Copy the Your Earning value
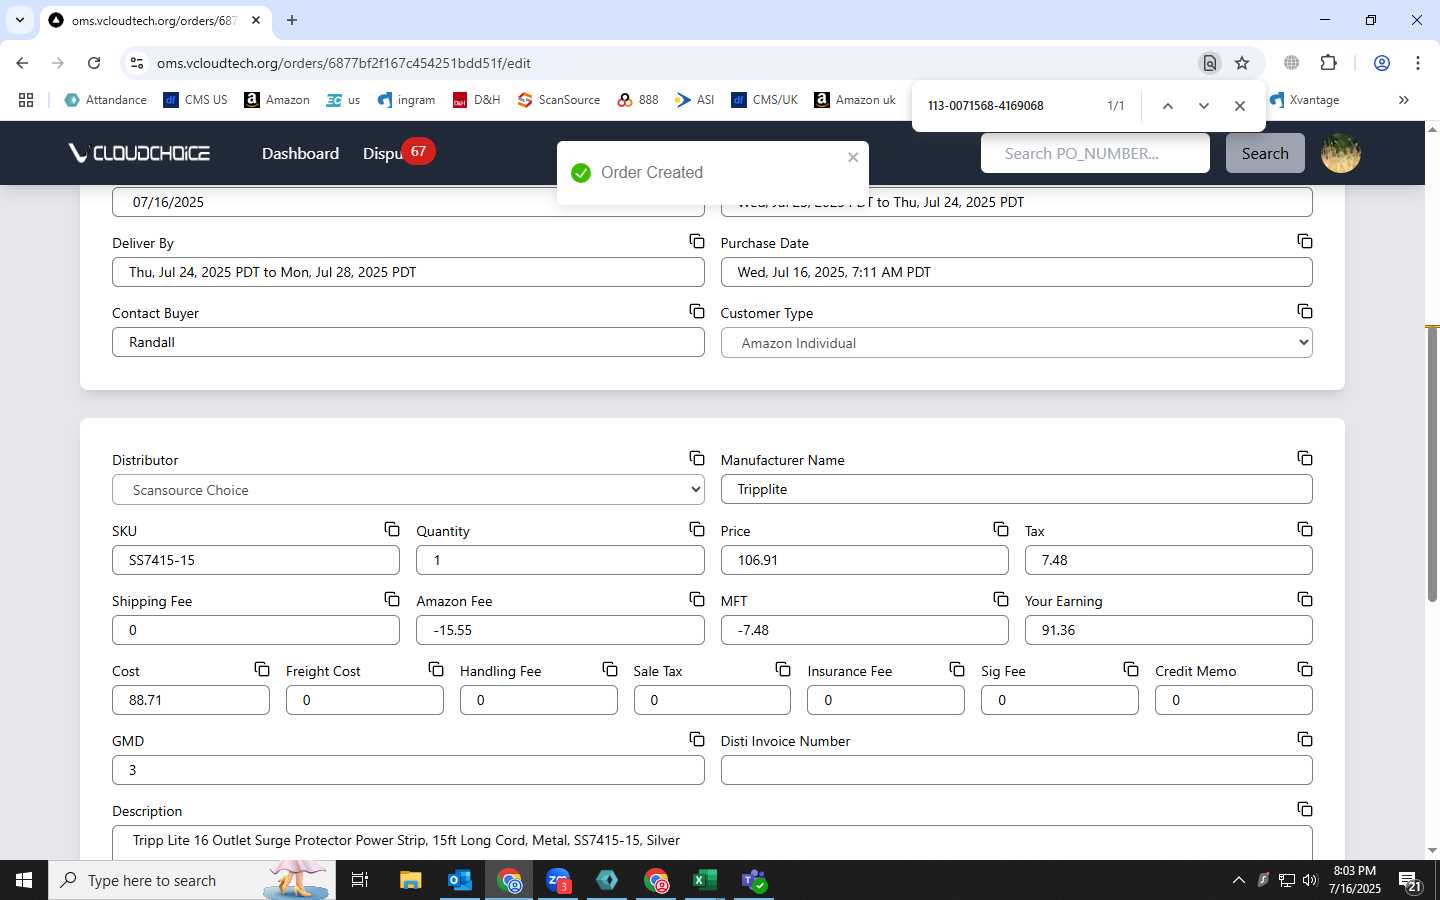Screen dimensions: 1440x900 coord(1305,599)
